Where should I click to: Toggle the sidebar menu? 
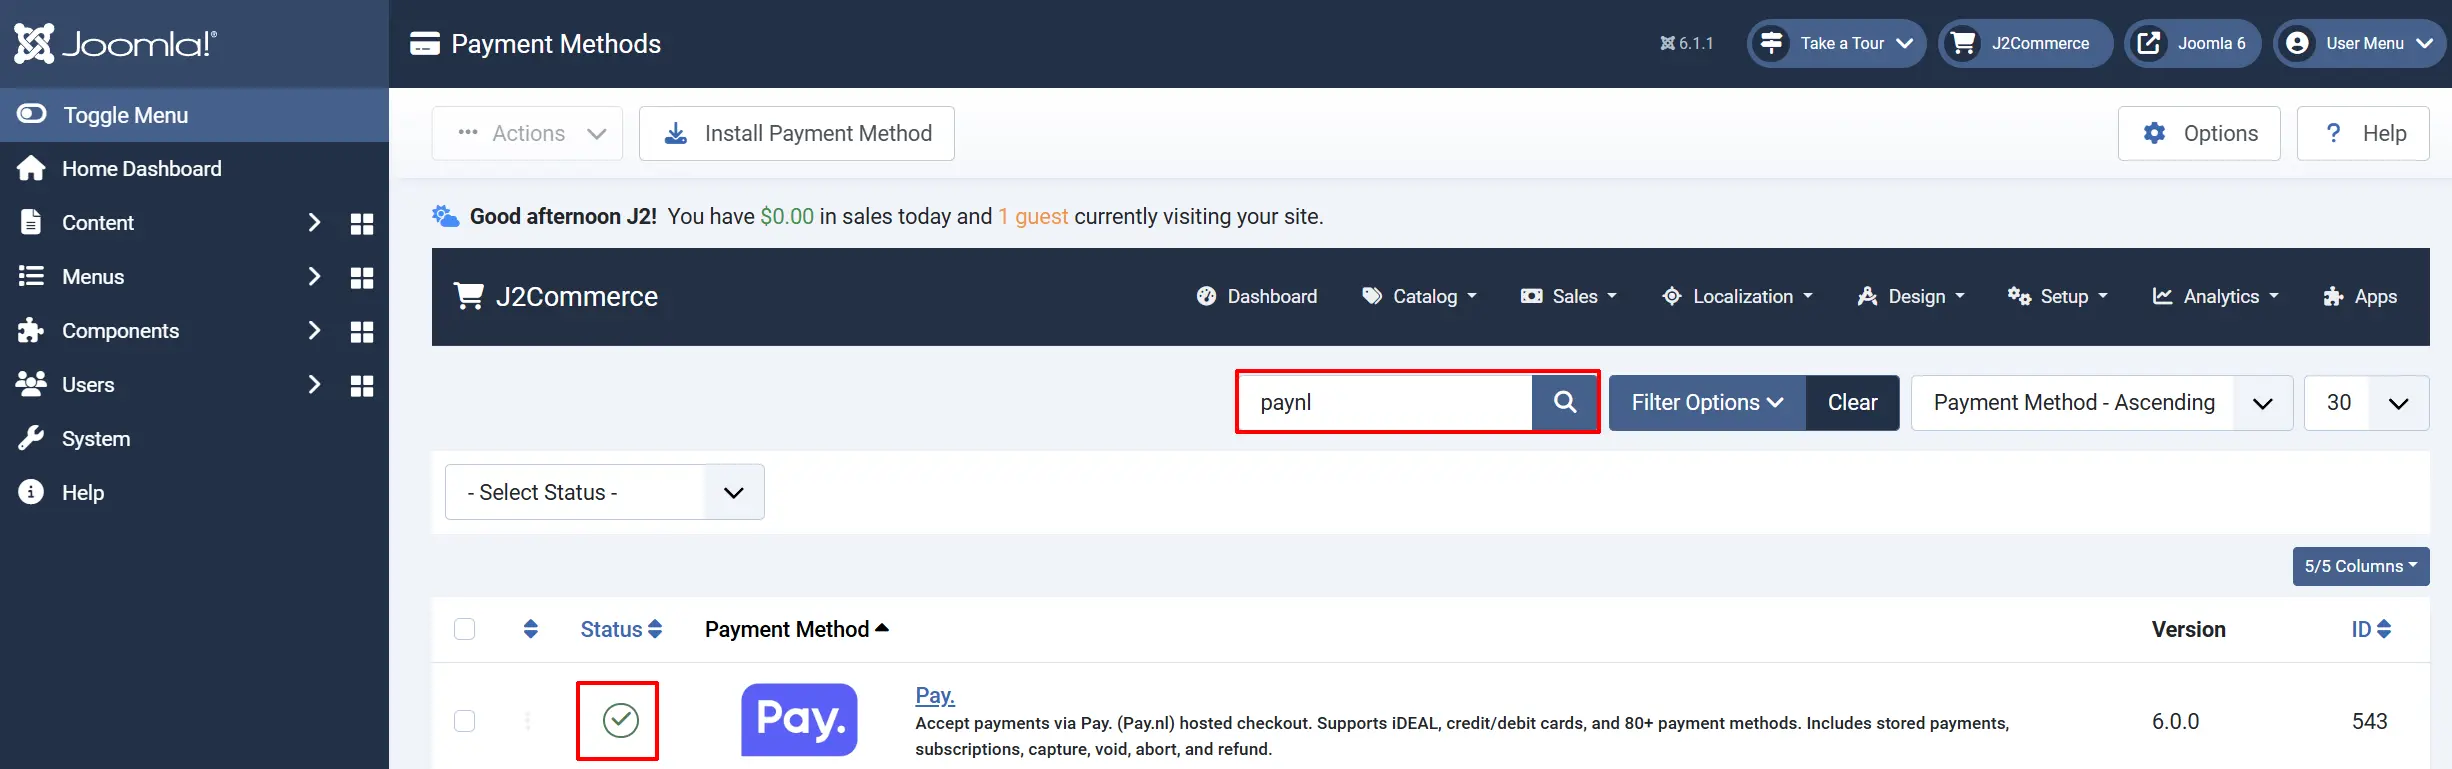pyautogui.click(x=194, y=115)
